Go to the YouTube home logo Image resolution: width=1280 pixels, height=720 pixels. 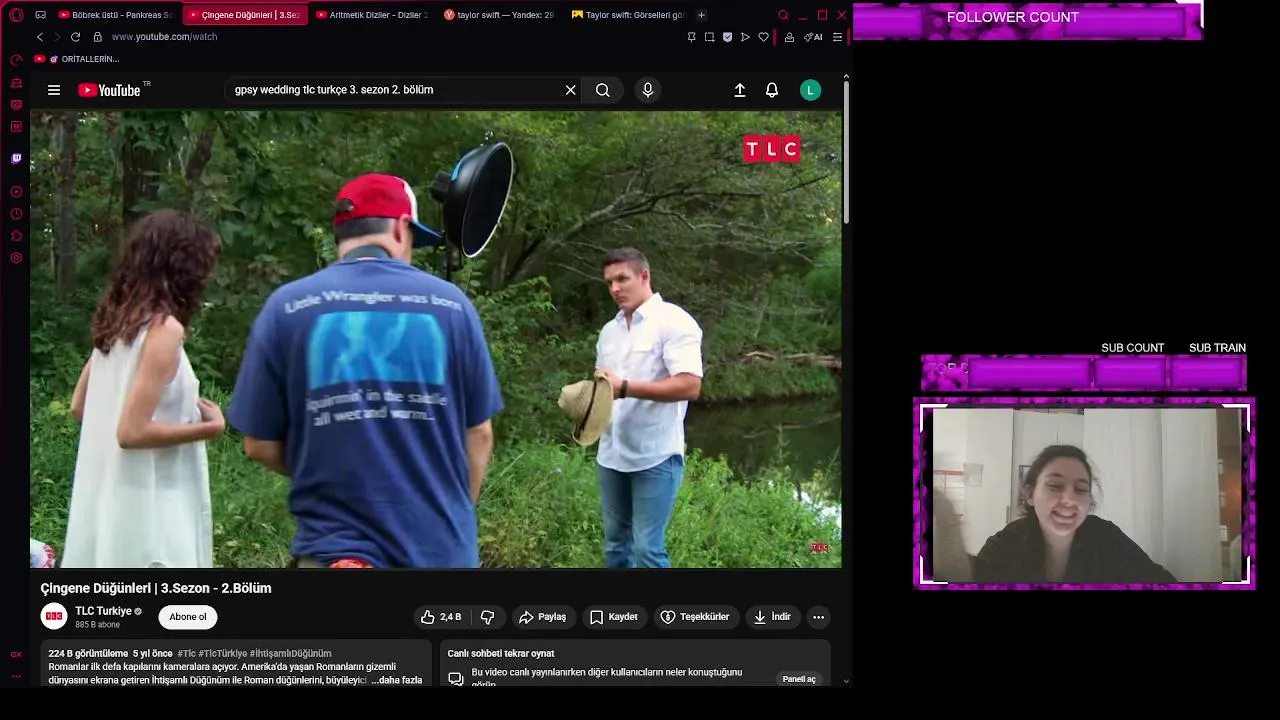(x=109, y=90)
